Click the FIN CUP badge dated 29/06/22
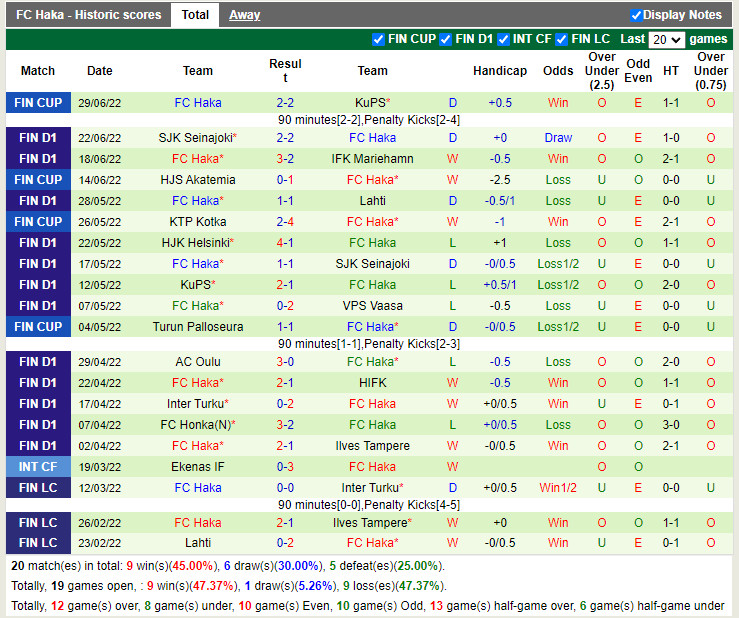Viewport: 739px width, 618px height. [38, 103]
